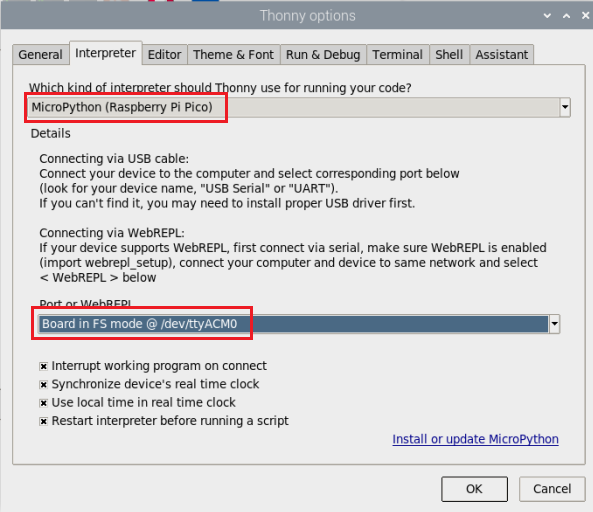Toggle Interrupt working program on connect
Viewport: 593px width, 512px height.
[43, 366]
